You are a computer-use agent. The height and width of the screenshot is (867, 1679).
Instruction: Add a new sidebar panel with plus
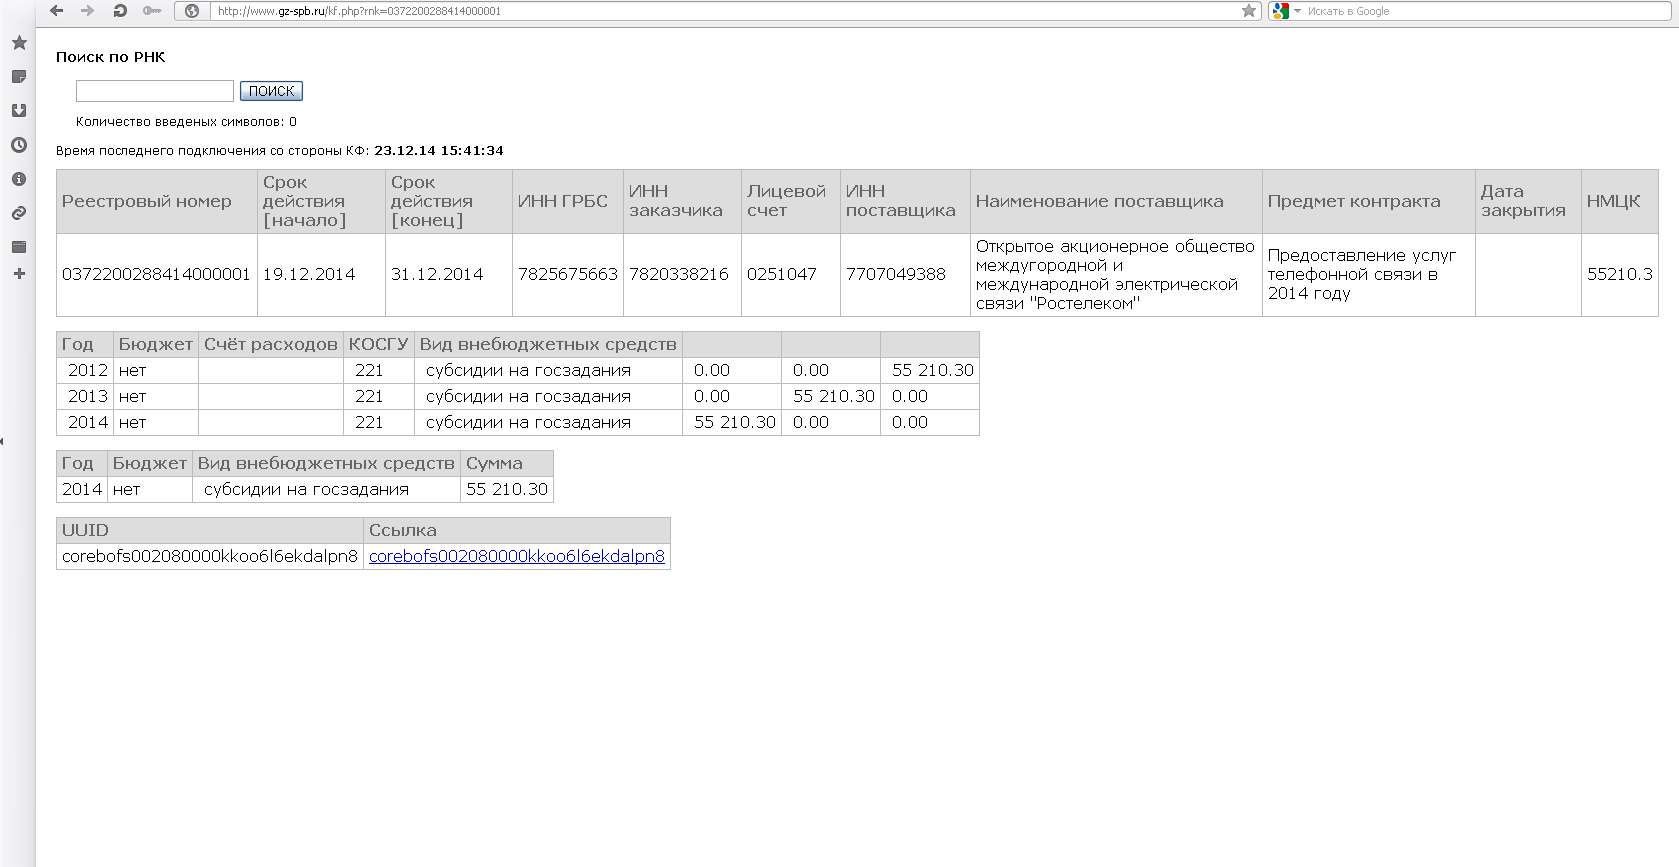pyautogui.click(x=19, y=273)
